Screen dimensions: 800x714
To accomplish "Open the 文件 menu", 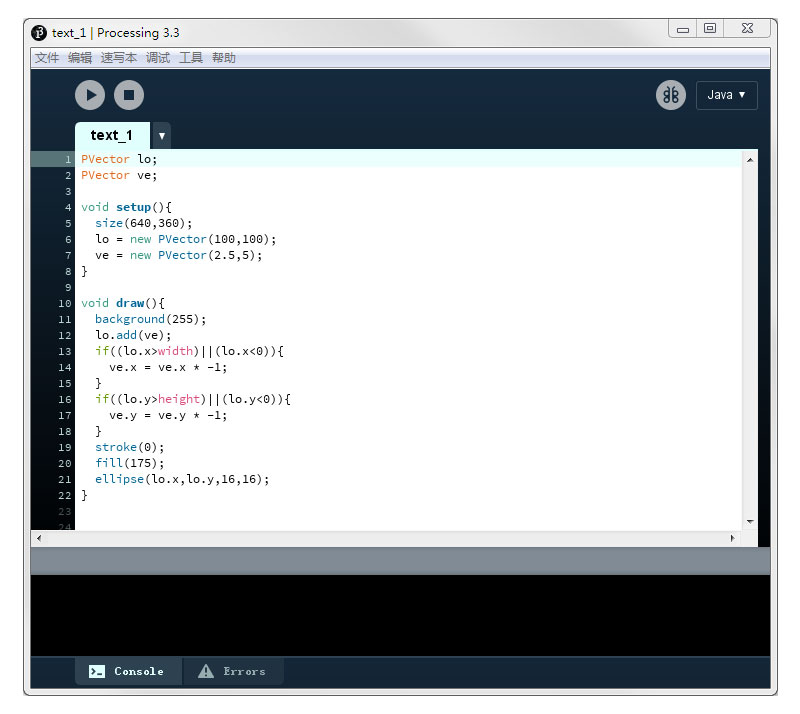I will click(x=46, y=58).
